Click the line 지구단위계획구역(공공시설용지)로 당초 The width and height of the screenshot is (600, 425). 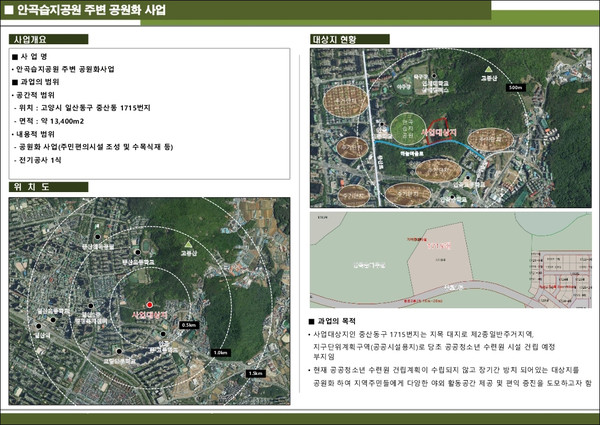coord(434,347)
